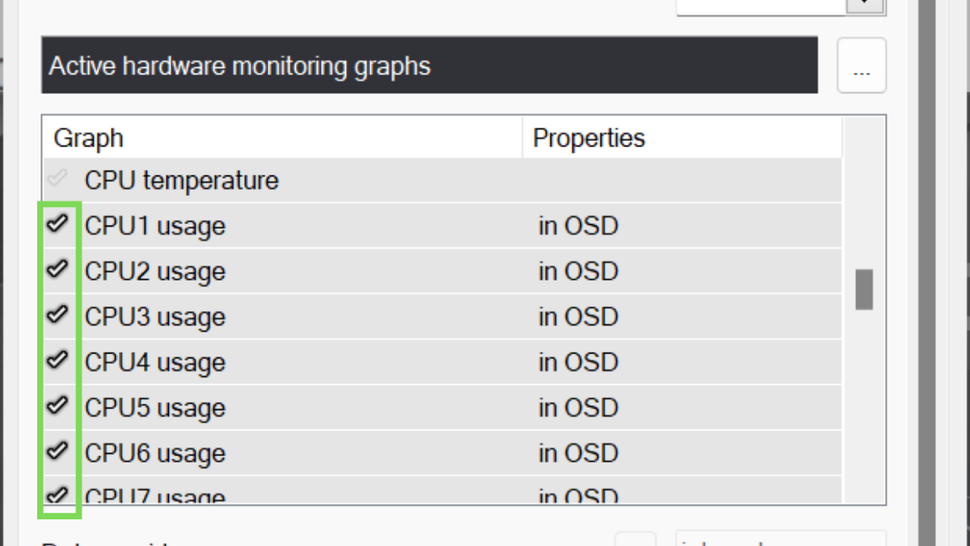Pick the CPU4 usage graph name text
The height and width of the screenshot is (546, 970).
point(155,362)
